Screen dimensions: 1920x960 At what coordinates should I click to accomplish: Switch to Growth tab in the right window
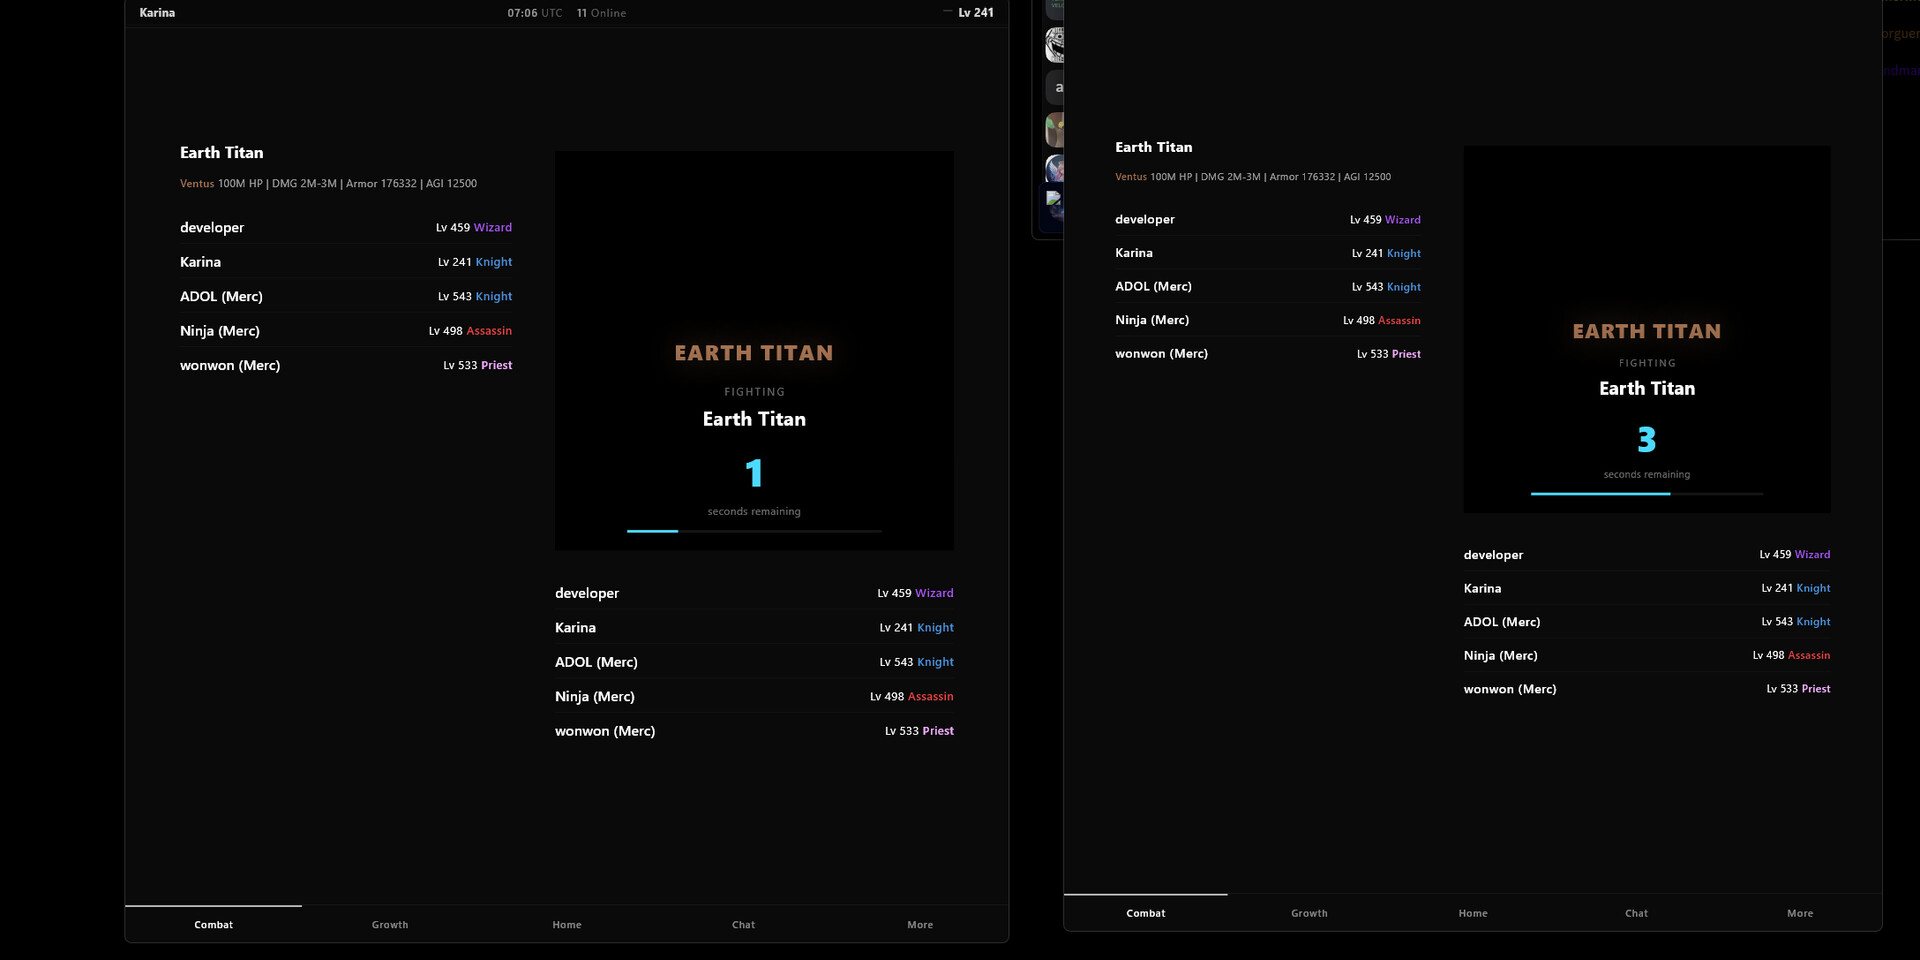pyautogui.click(x=1309, y=913)
